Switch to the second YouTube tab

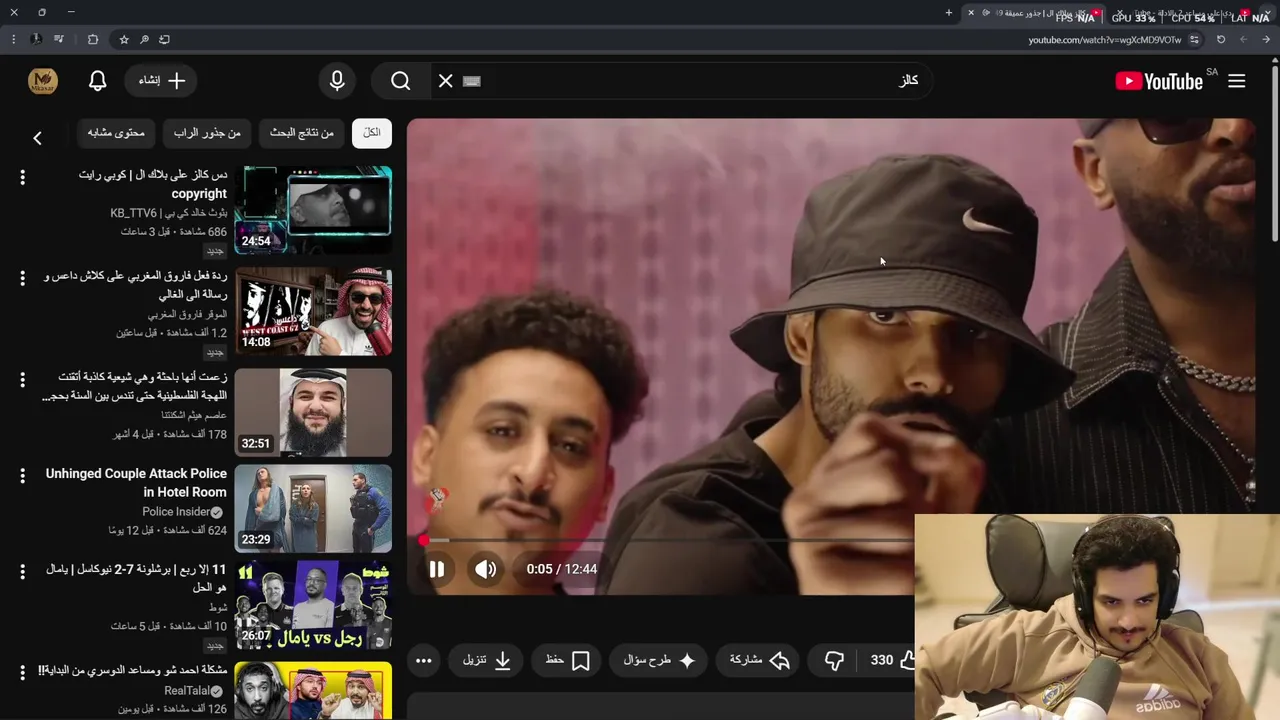click(x=1180, y=14)
